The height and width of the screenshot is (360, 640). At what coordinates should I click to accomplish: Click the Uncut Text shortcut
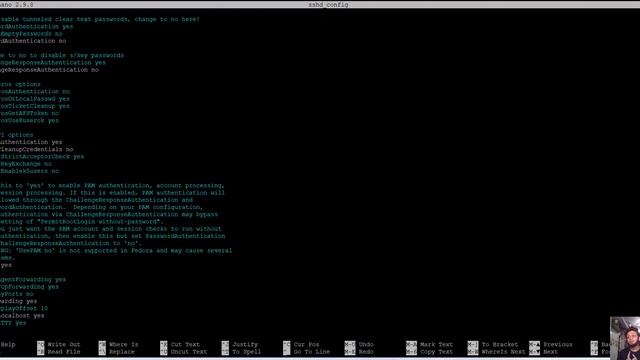[184, 352]
